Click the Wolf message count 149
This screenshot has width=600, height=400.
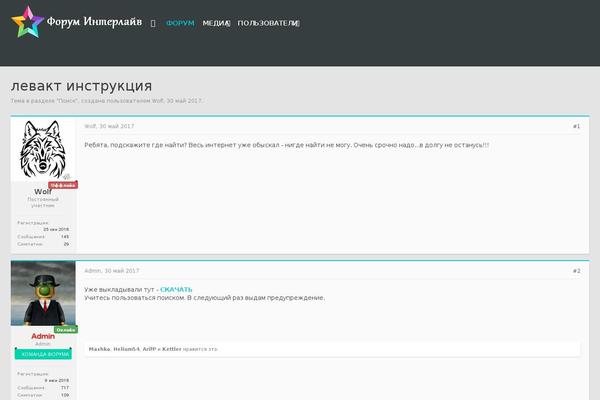point(65,237)
